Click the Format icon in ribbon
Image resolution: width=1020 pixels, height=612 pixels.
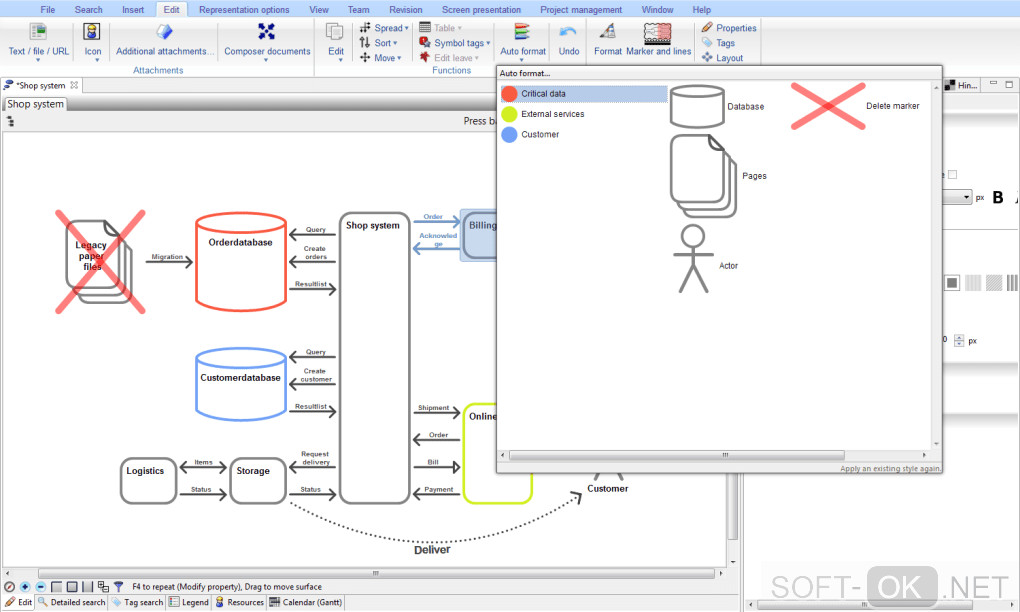tap(608, 32)
